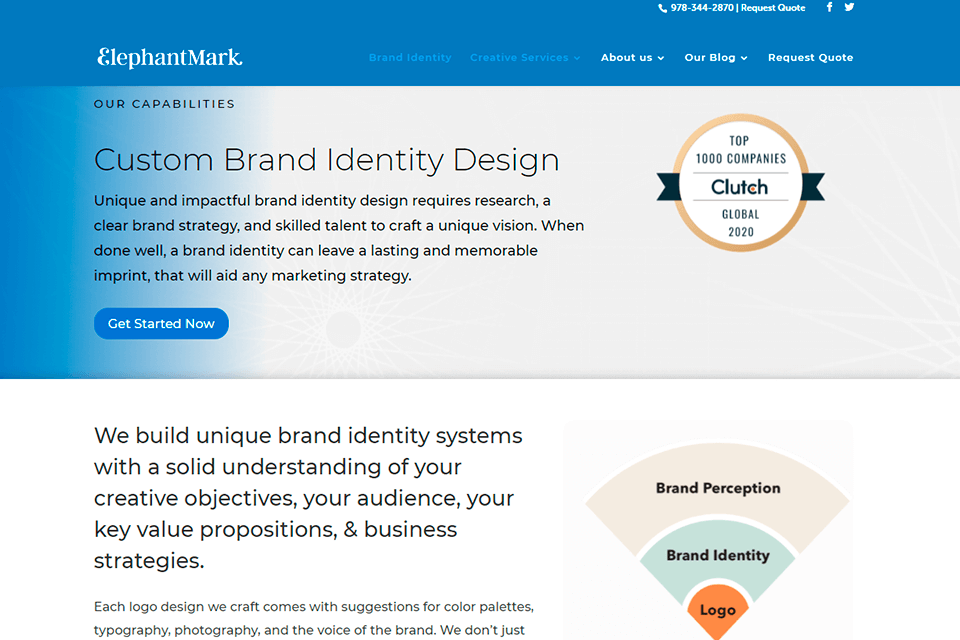
Task: Click the teal Brand Identity diagram segment
Action: pos(718,555)
